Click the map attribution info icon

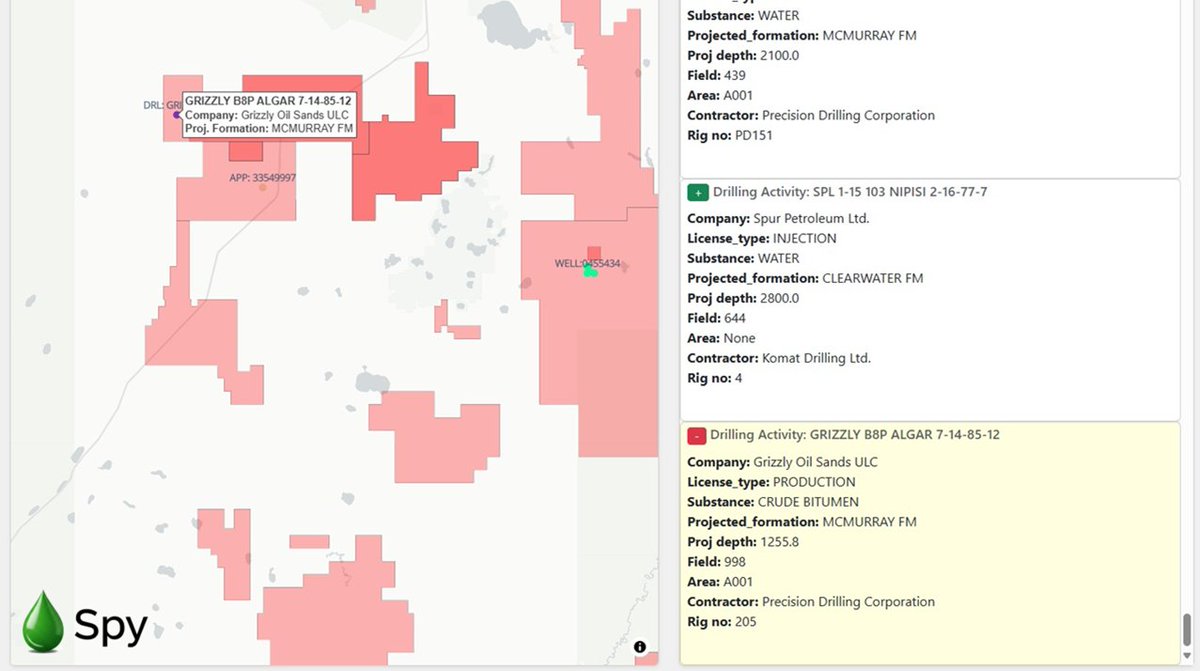[x=640, y=647]
